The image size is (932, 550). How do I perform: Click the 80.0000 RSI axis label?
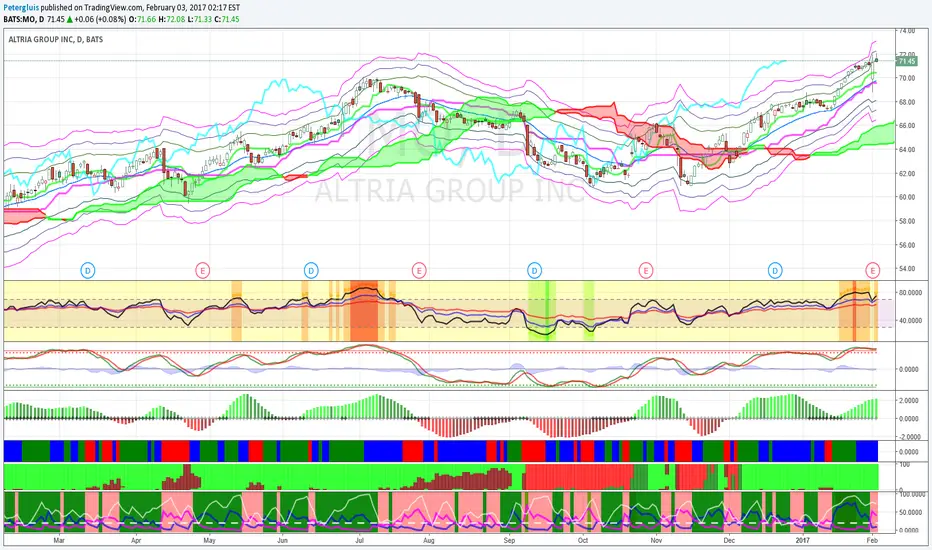(x=910, y=293)
